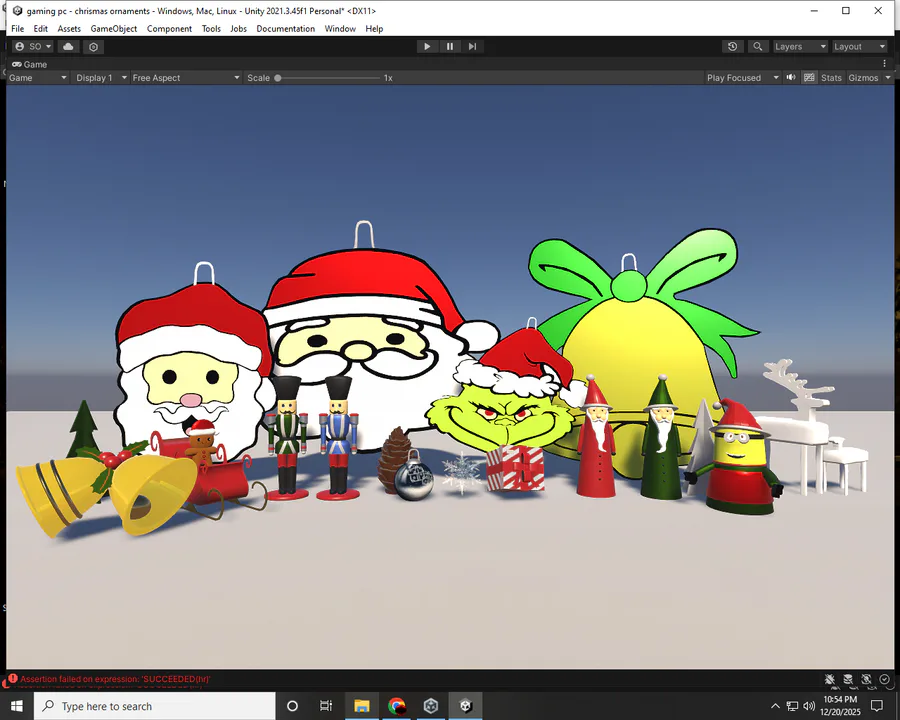Open the Assets menu
Image resolution: width=900 pixels, height=720 pixels.
[x=69, y=29]
